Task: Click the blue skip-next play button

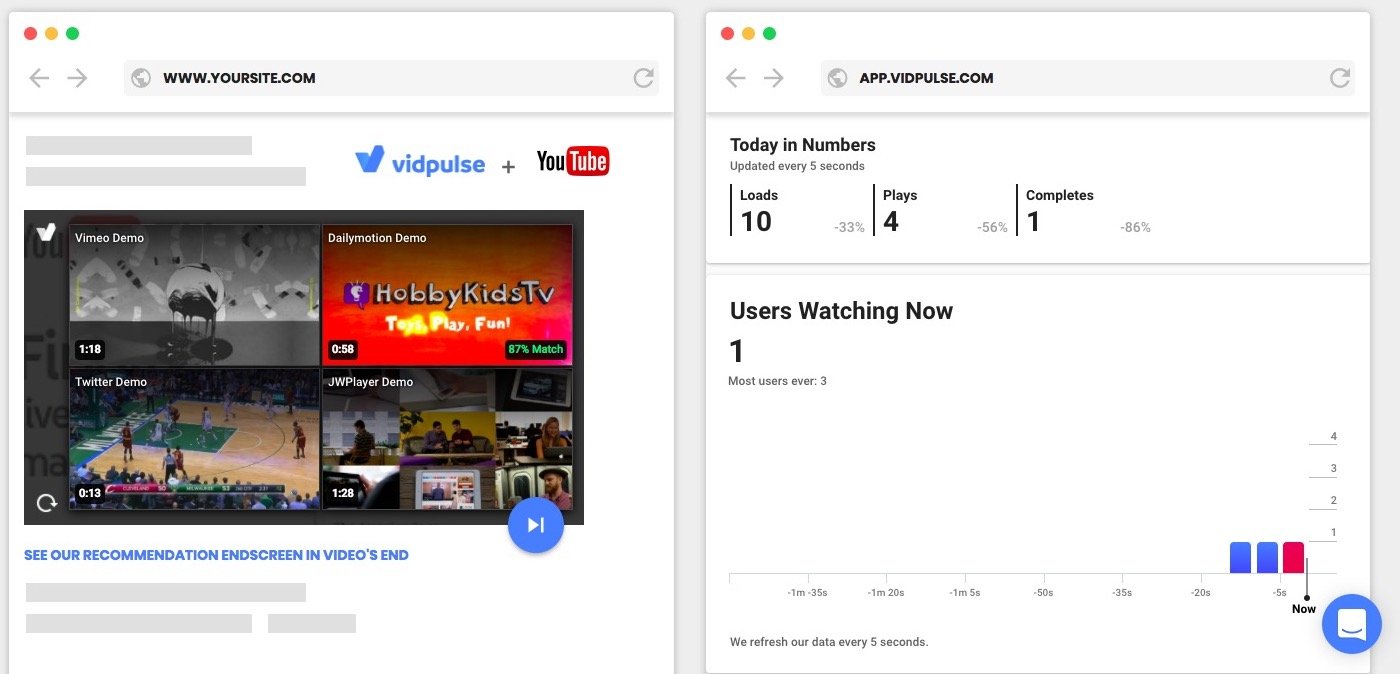Action: [x=535, y=525]
